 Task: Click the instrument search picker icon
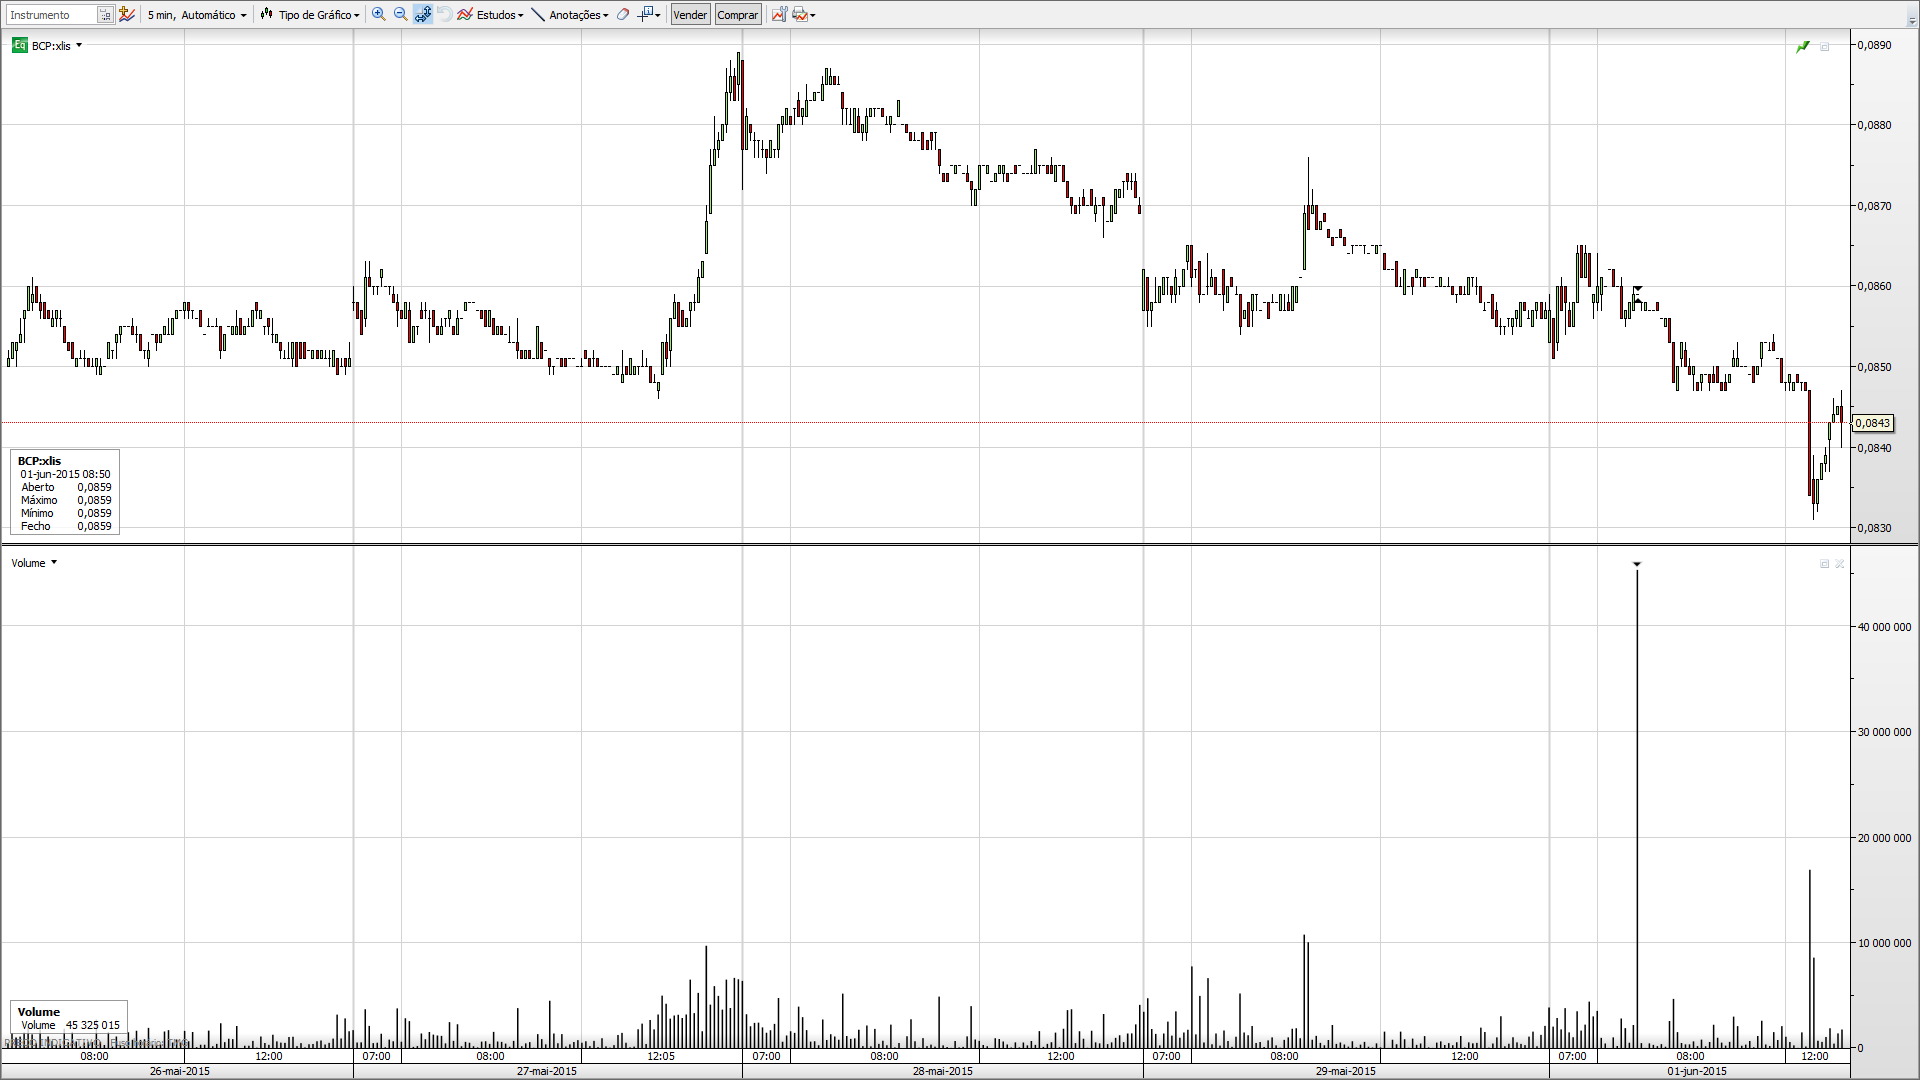coord(105,15)
